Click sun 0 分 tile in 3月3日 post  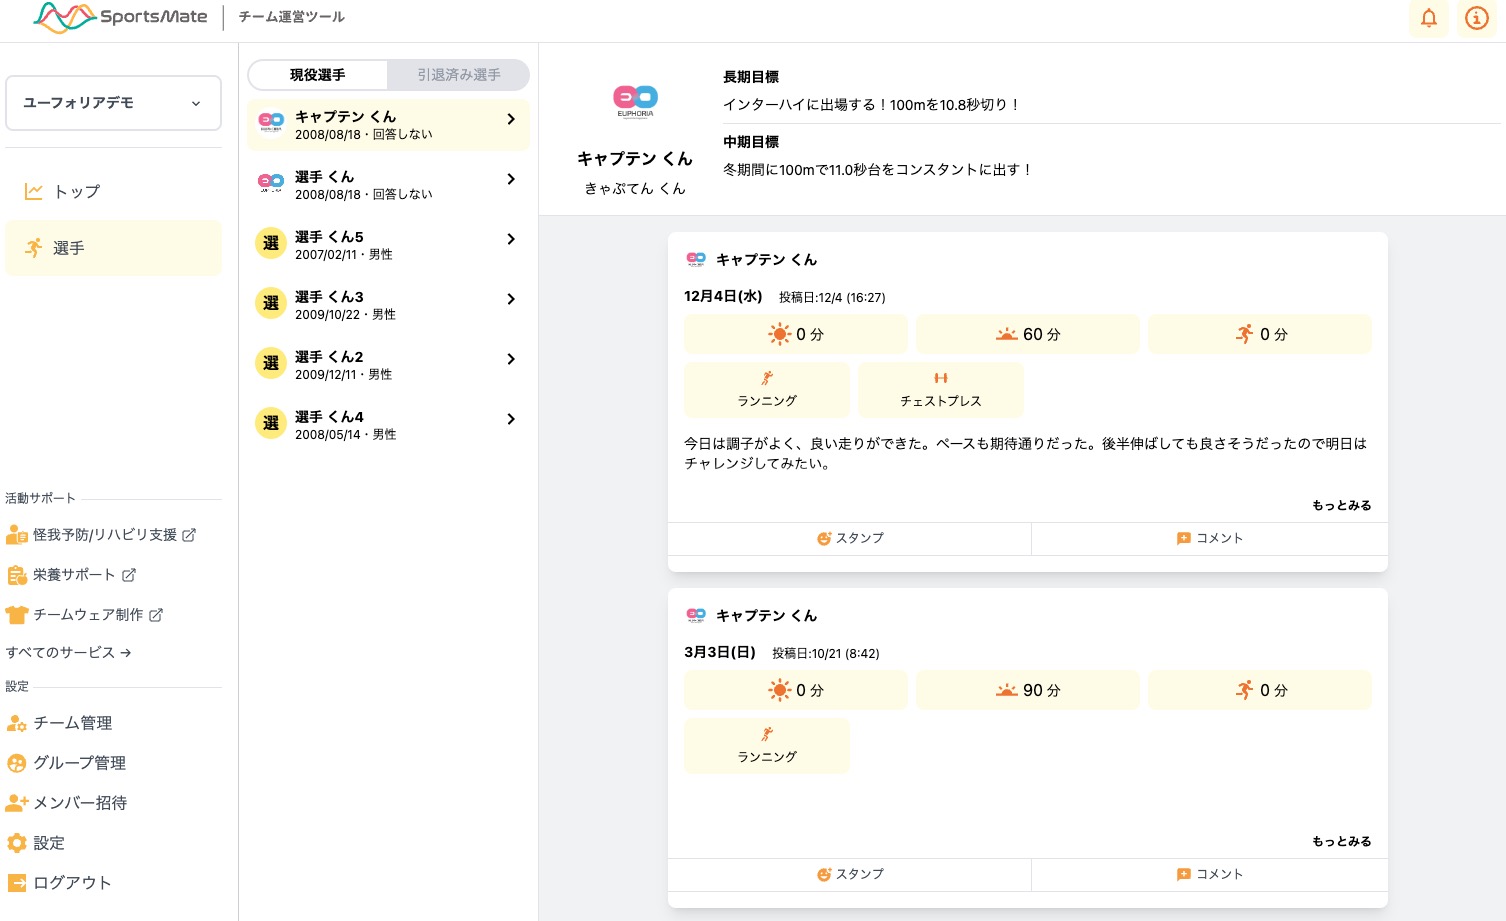point(796,690)
